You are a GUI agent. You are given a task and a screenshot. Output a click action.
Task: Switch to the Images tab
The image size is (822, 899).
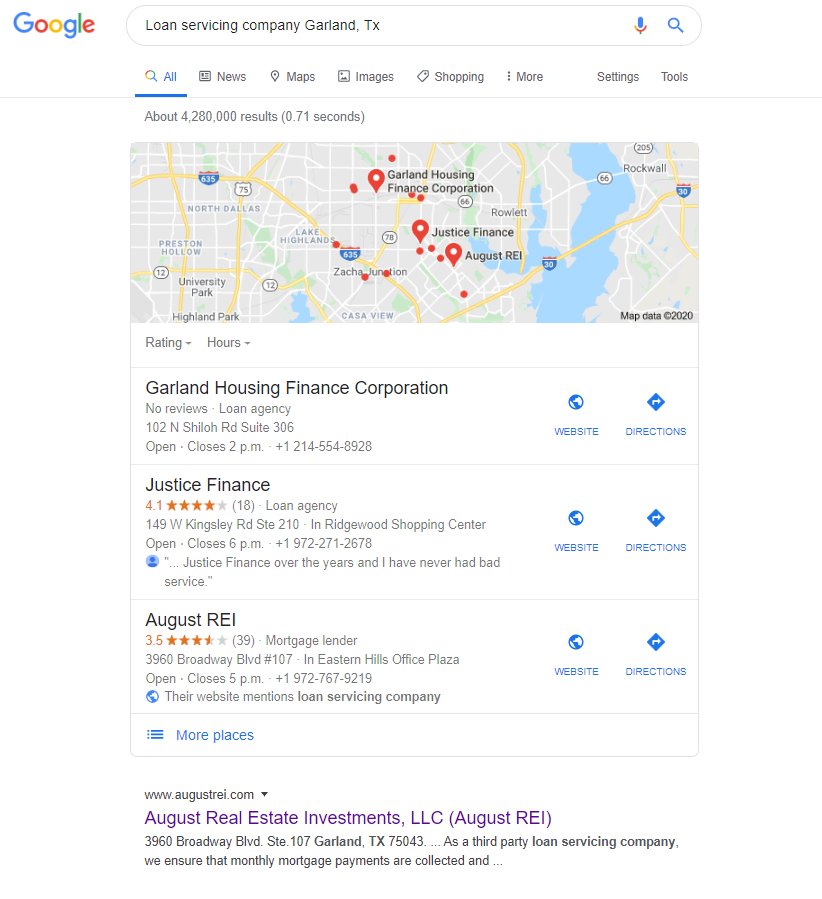coord(366,77)
